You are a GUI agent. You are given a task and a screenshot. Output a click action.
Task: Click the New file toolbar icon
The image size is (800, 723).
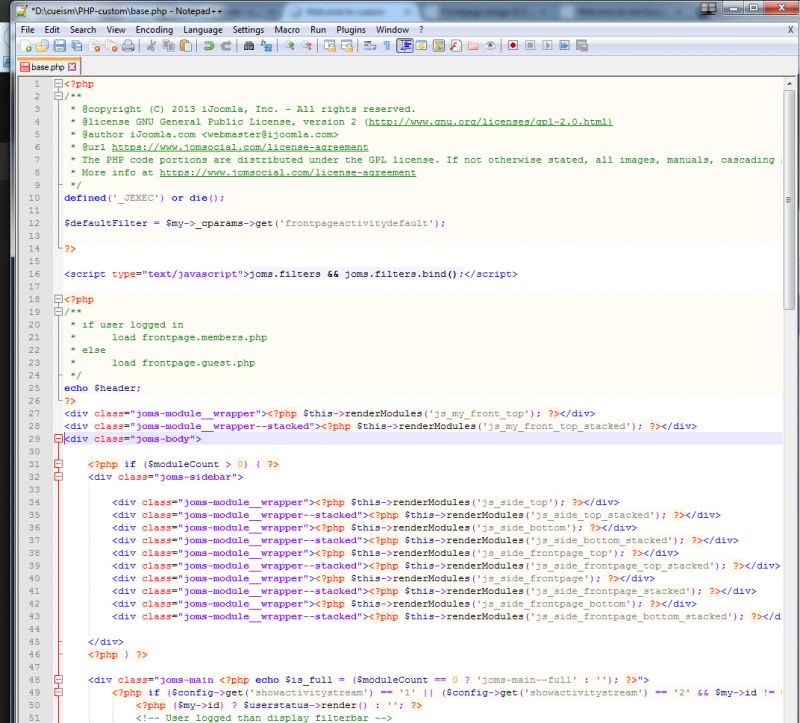click(x=26, y=46)
